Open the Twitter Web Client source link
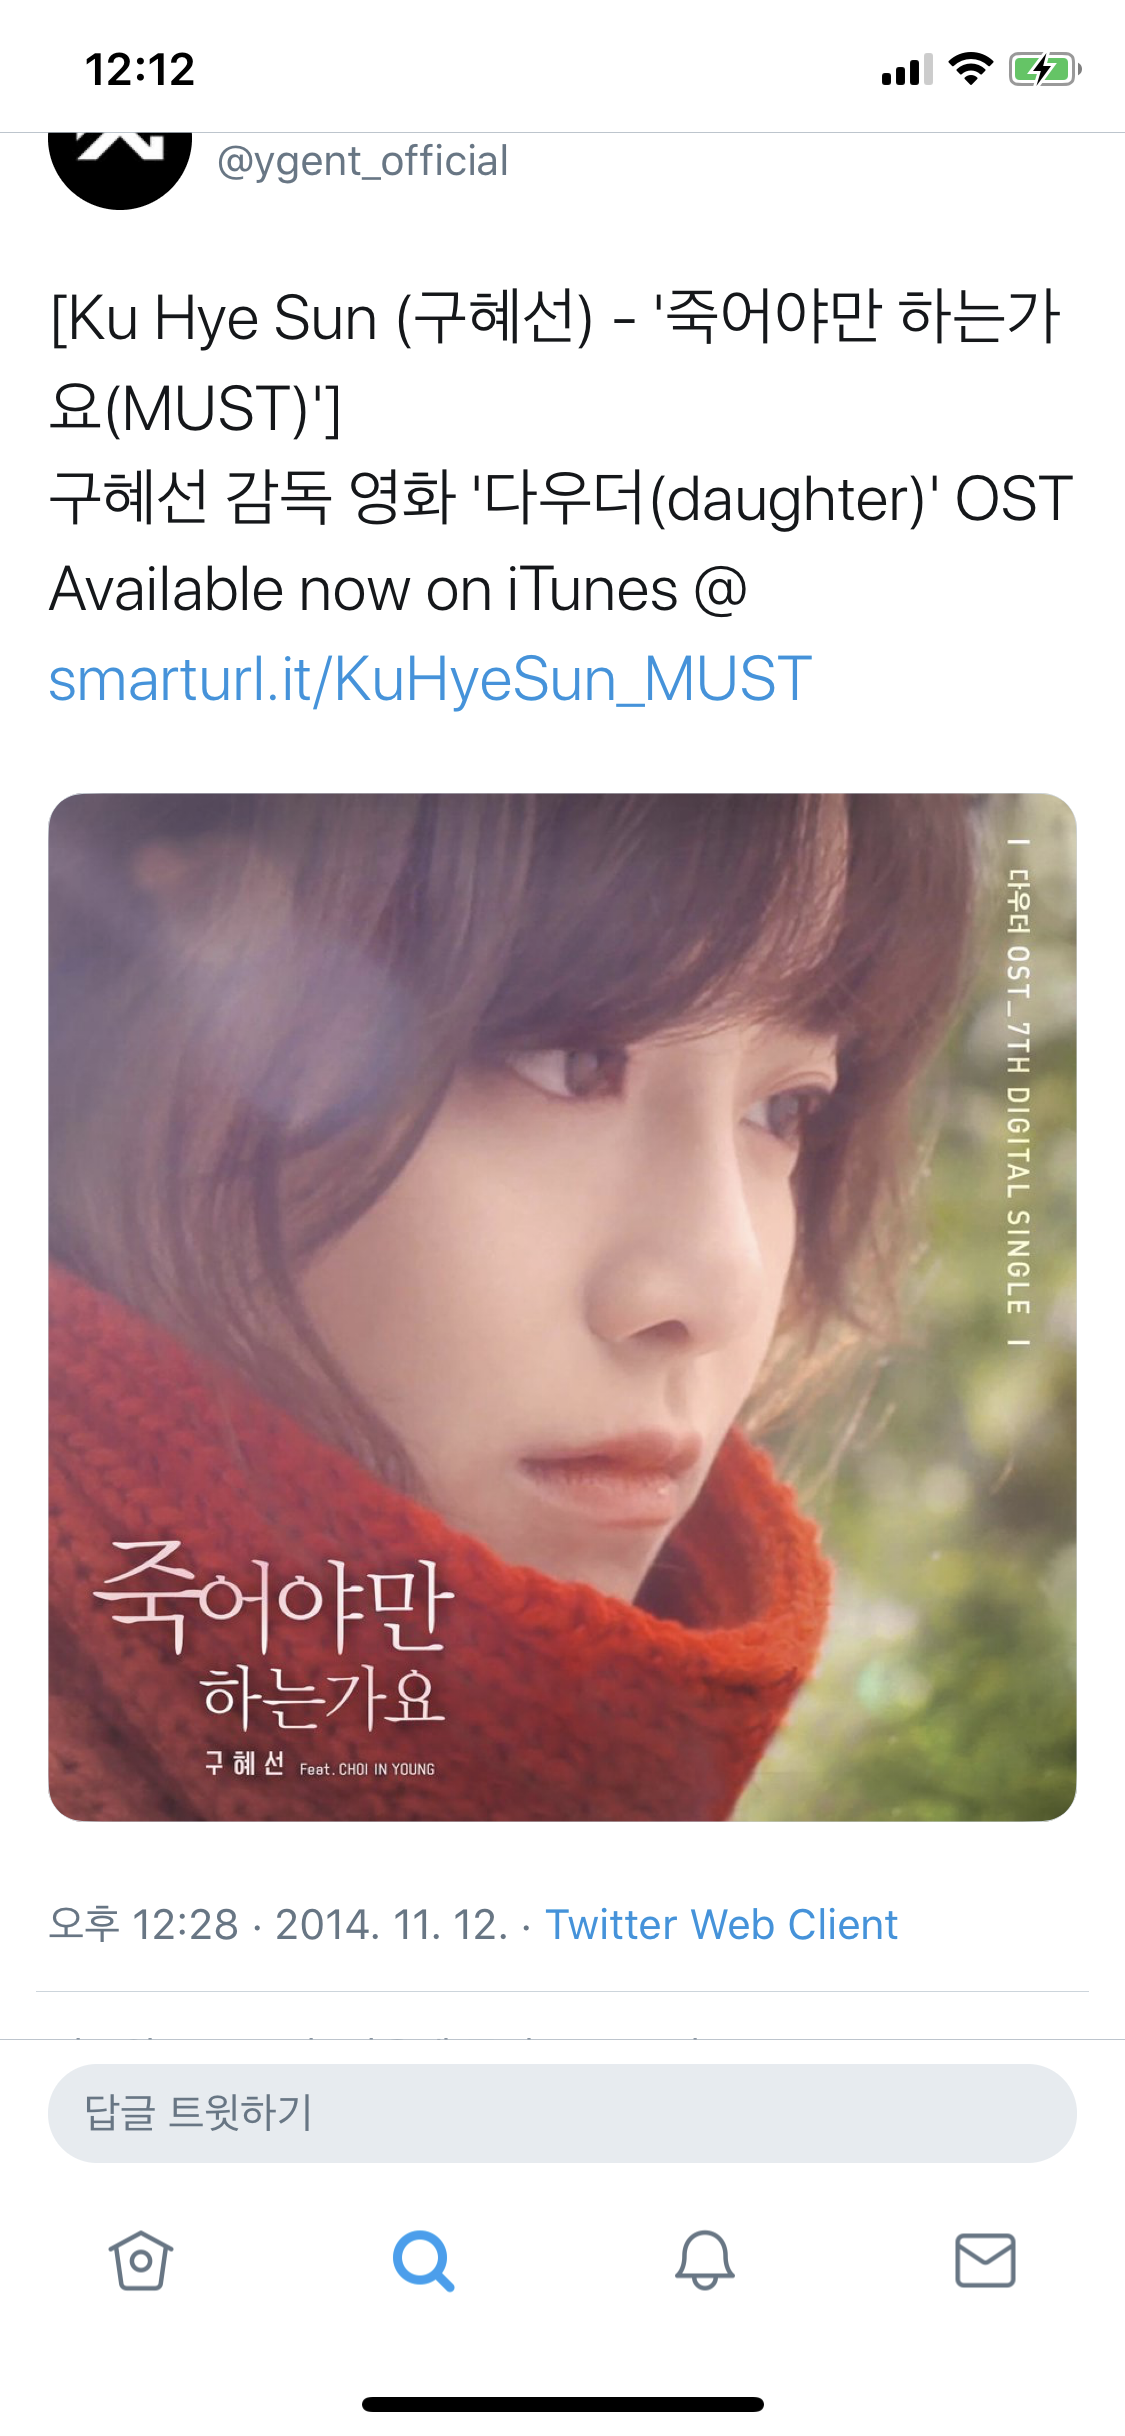Viewport: 1125px width, 2436px height. point(721,1925)
